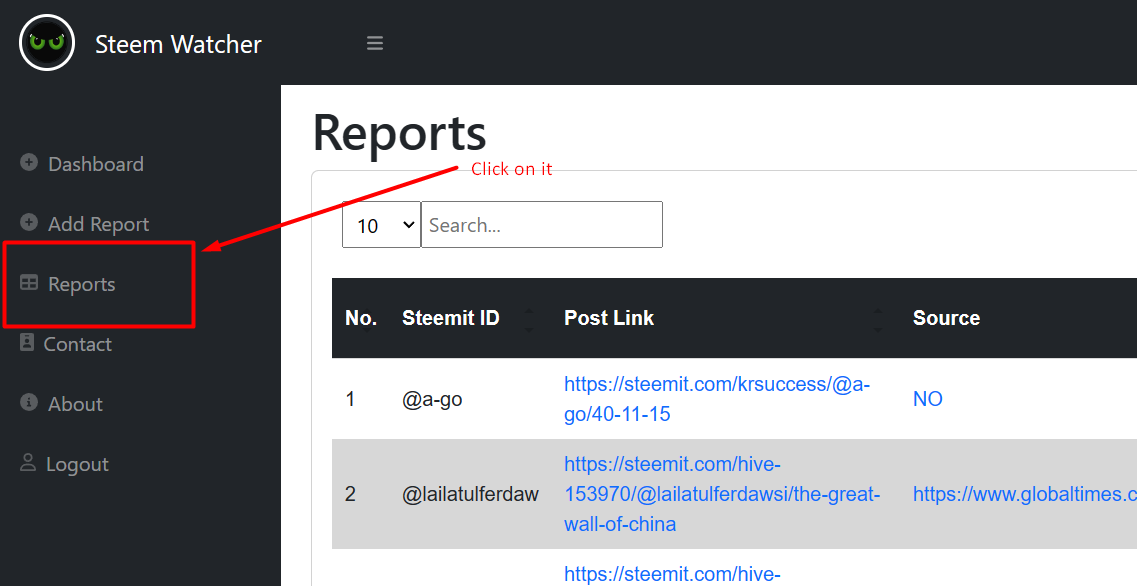Click the No. column header
1137x586 pixels.
361,318
